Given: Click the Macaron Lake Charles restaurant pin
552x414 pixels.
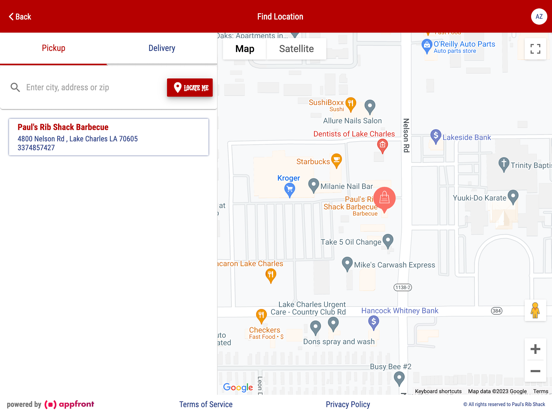Looking at the screenshot, I should coord(270,276).
